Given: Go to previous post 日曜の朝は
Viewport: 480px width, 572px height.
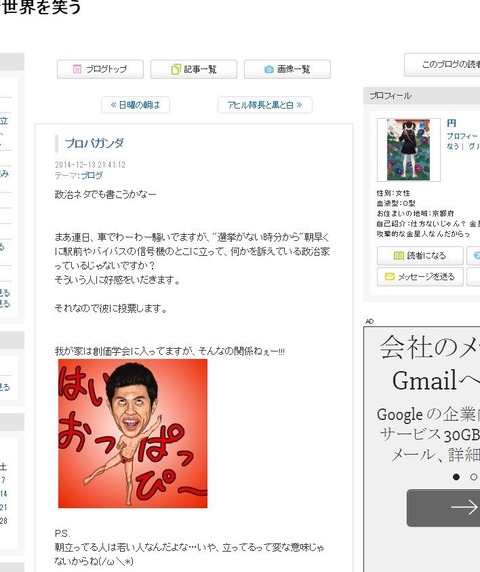Looking at the screenshot, I should pyautogui.click(x=135, y=105).
